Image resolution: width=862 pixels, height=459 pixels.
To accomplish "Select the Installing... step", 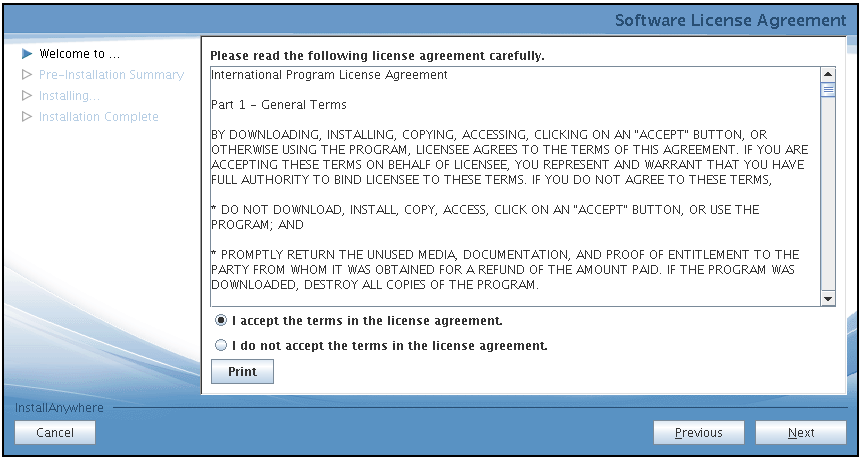I will tap(69, 96).
